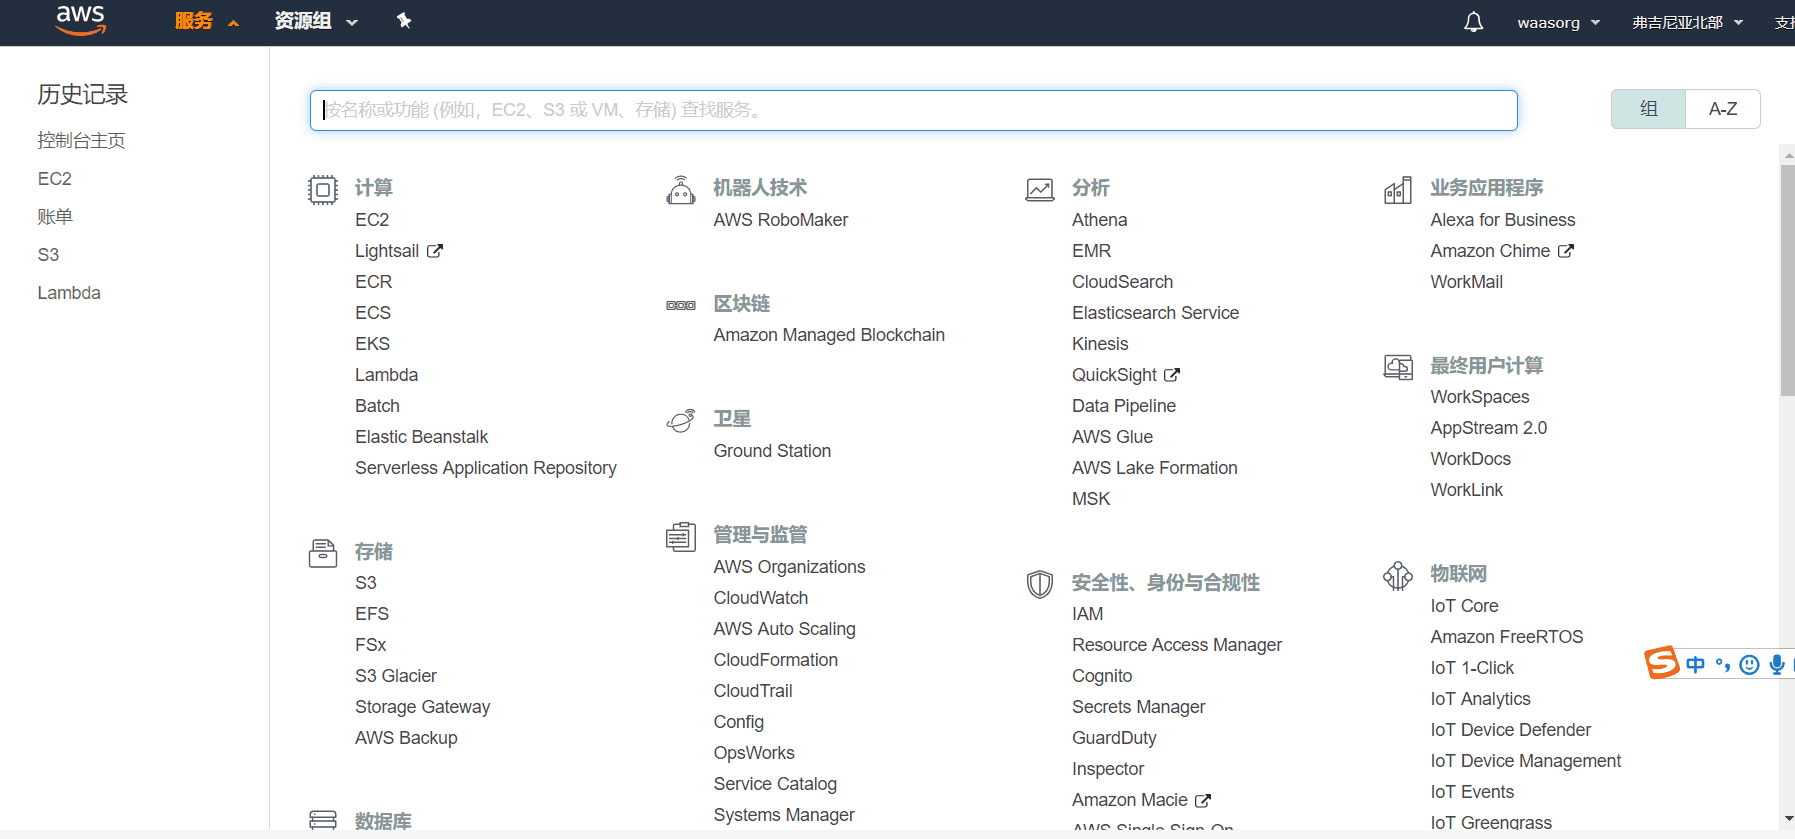Open Billing (账单) from history

tap(55, 217)
